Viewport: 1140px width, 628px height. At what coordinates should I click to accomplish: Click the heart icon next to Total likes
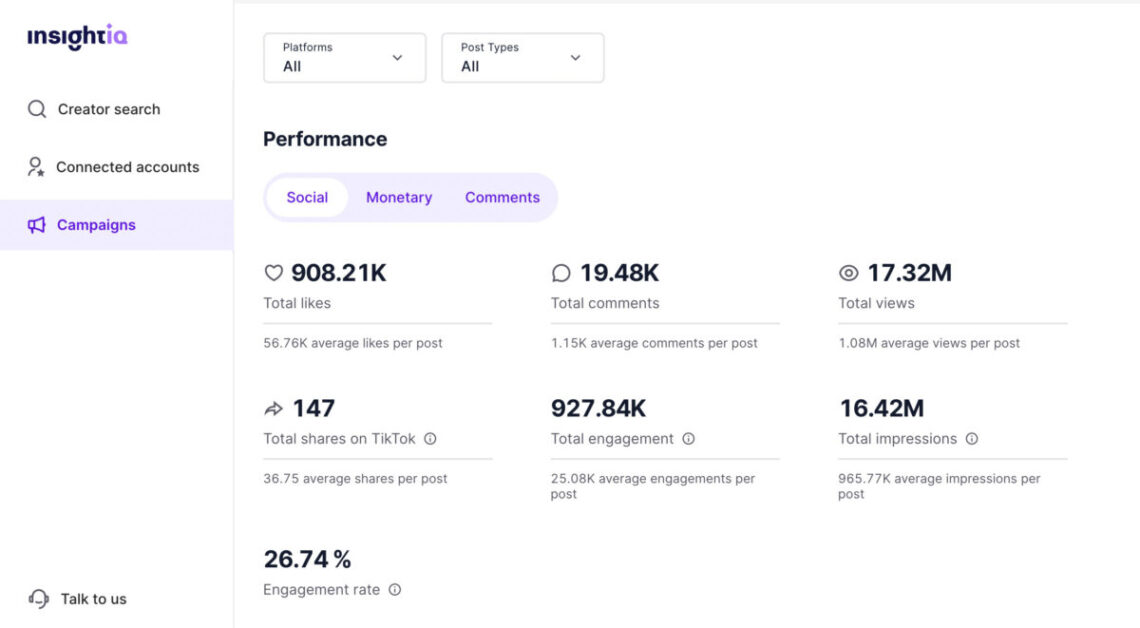pyautogui.click(x=272, y=272)
